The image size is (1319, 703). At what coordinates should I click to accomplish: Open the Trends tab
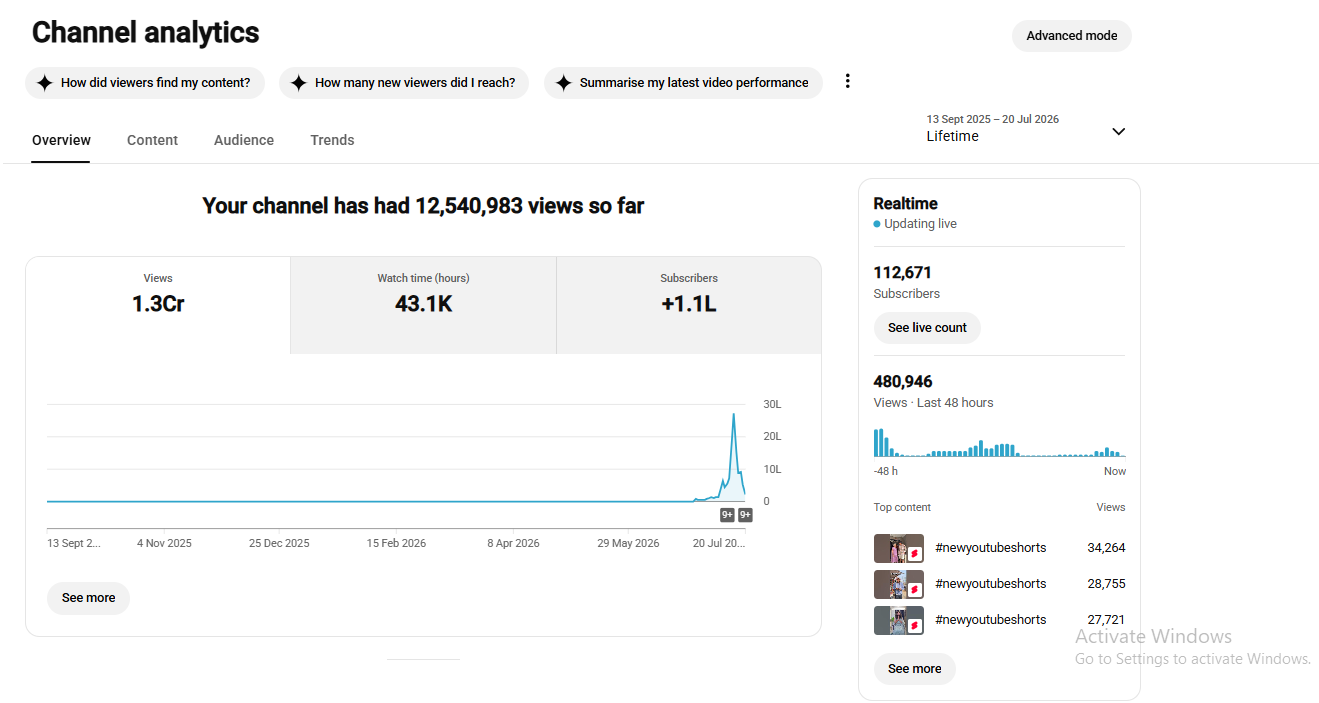click(332, 140)
